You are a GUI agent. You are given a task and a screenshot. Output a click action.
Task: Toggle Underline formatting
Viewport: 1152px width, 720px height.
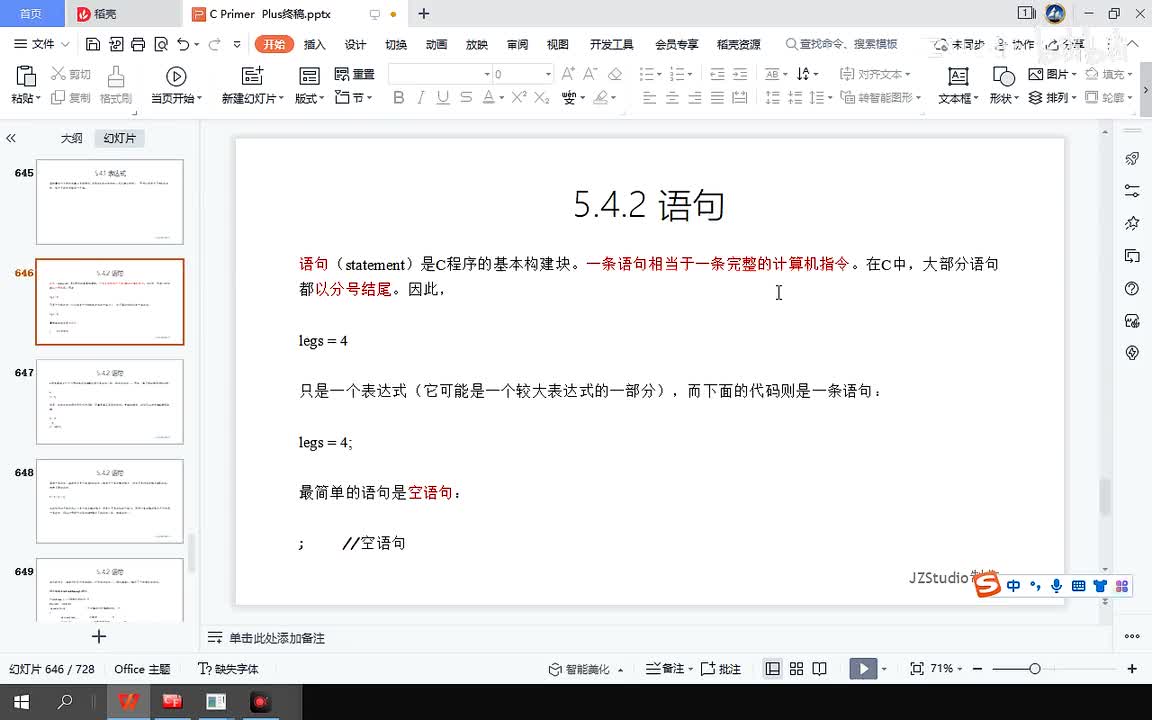[443, 97]
